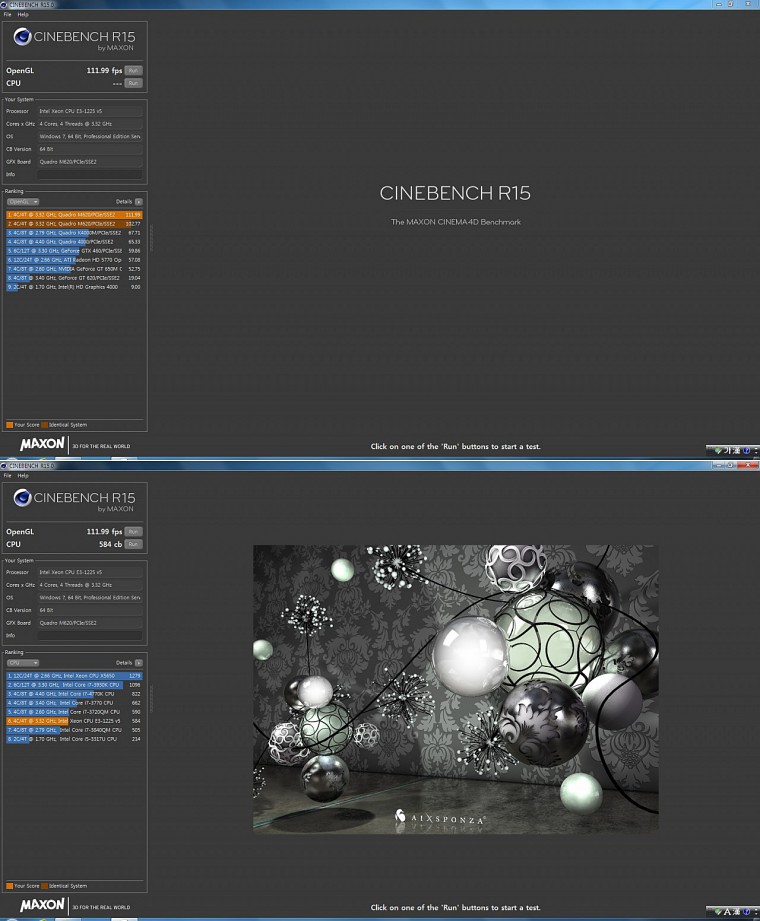The width and height of the screenshot is (760, 921).
Task: Click Identical System swatch in lower window
Action: pyautogui.click(x=45, y=886)
